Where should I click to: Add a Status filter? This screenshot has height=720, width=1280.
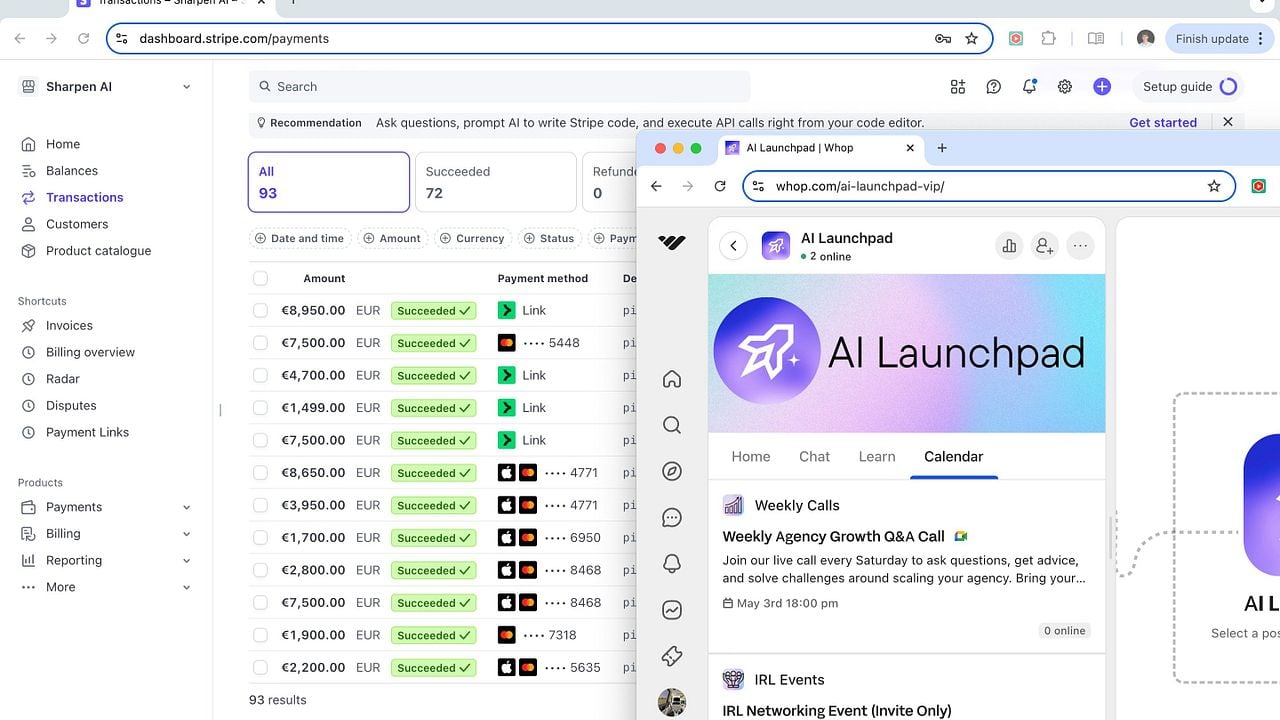[x=548, y=238]
